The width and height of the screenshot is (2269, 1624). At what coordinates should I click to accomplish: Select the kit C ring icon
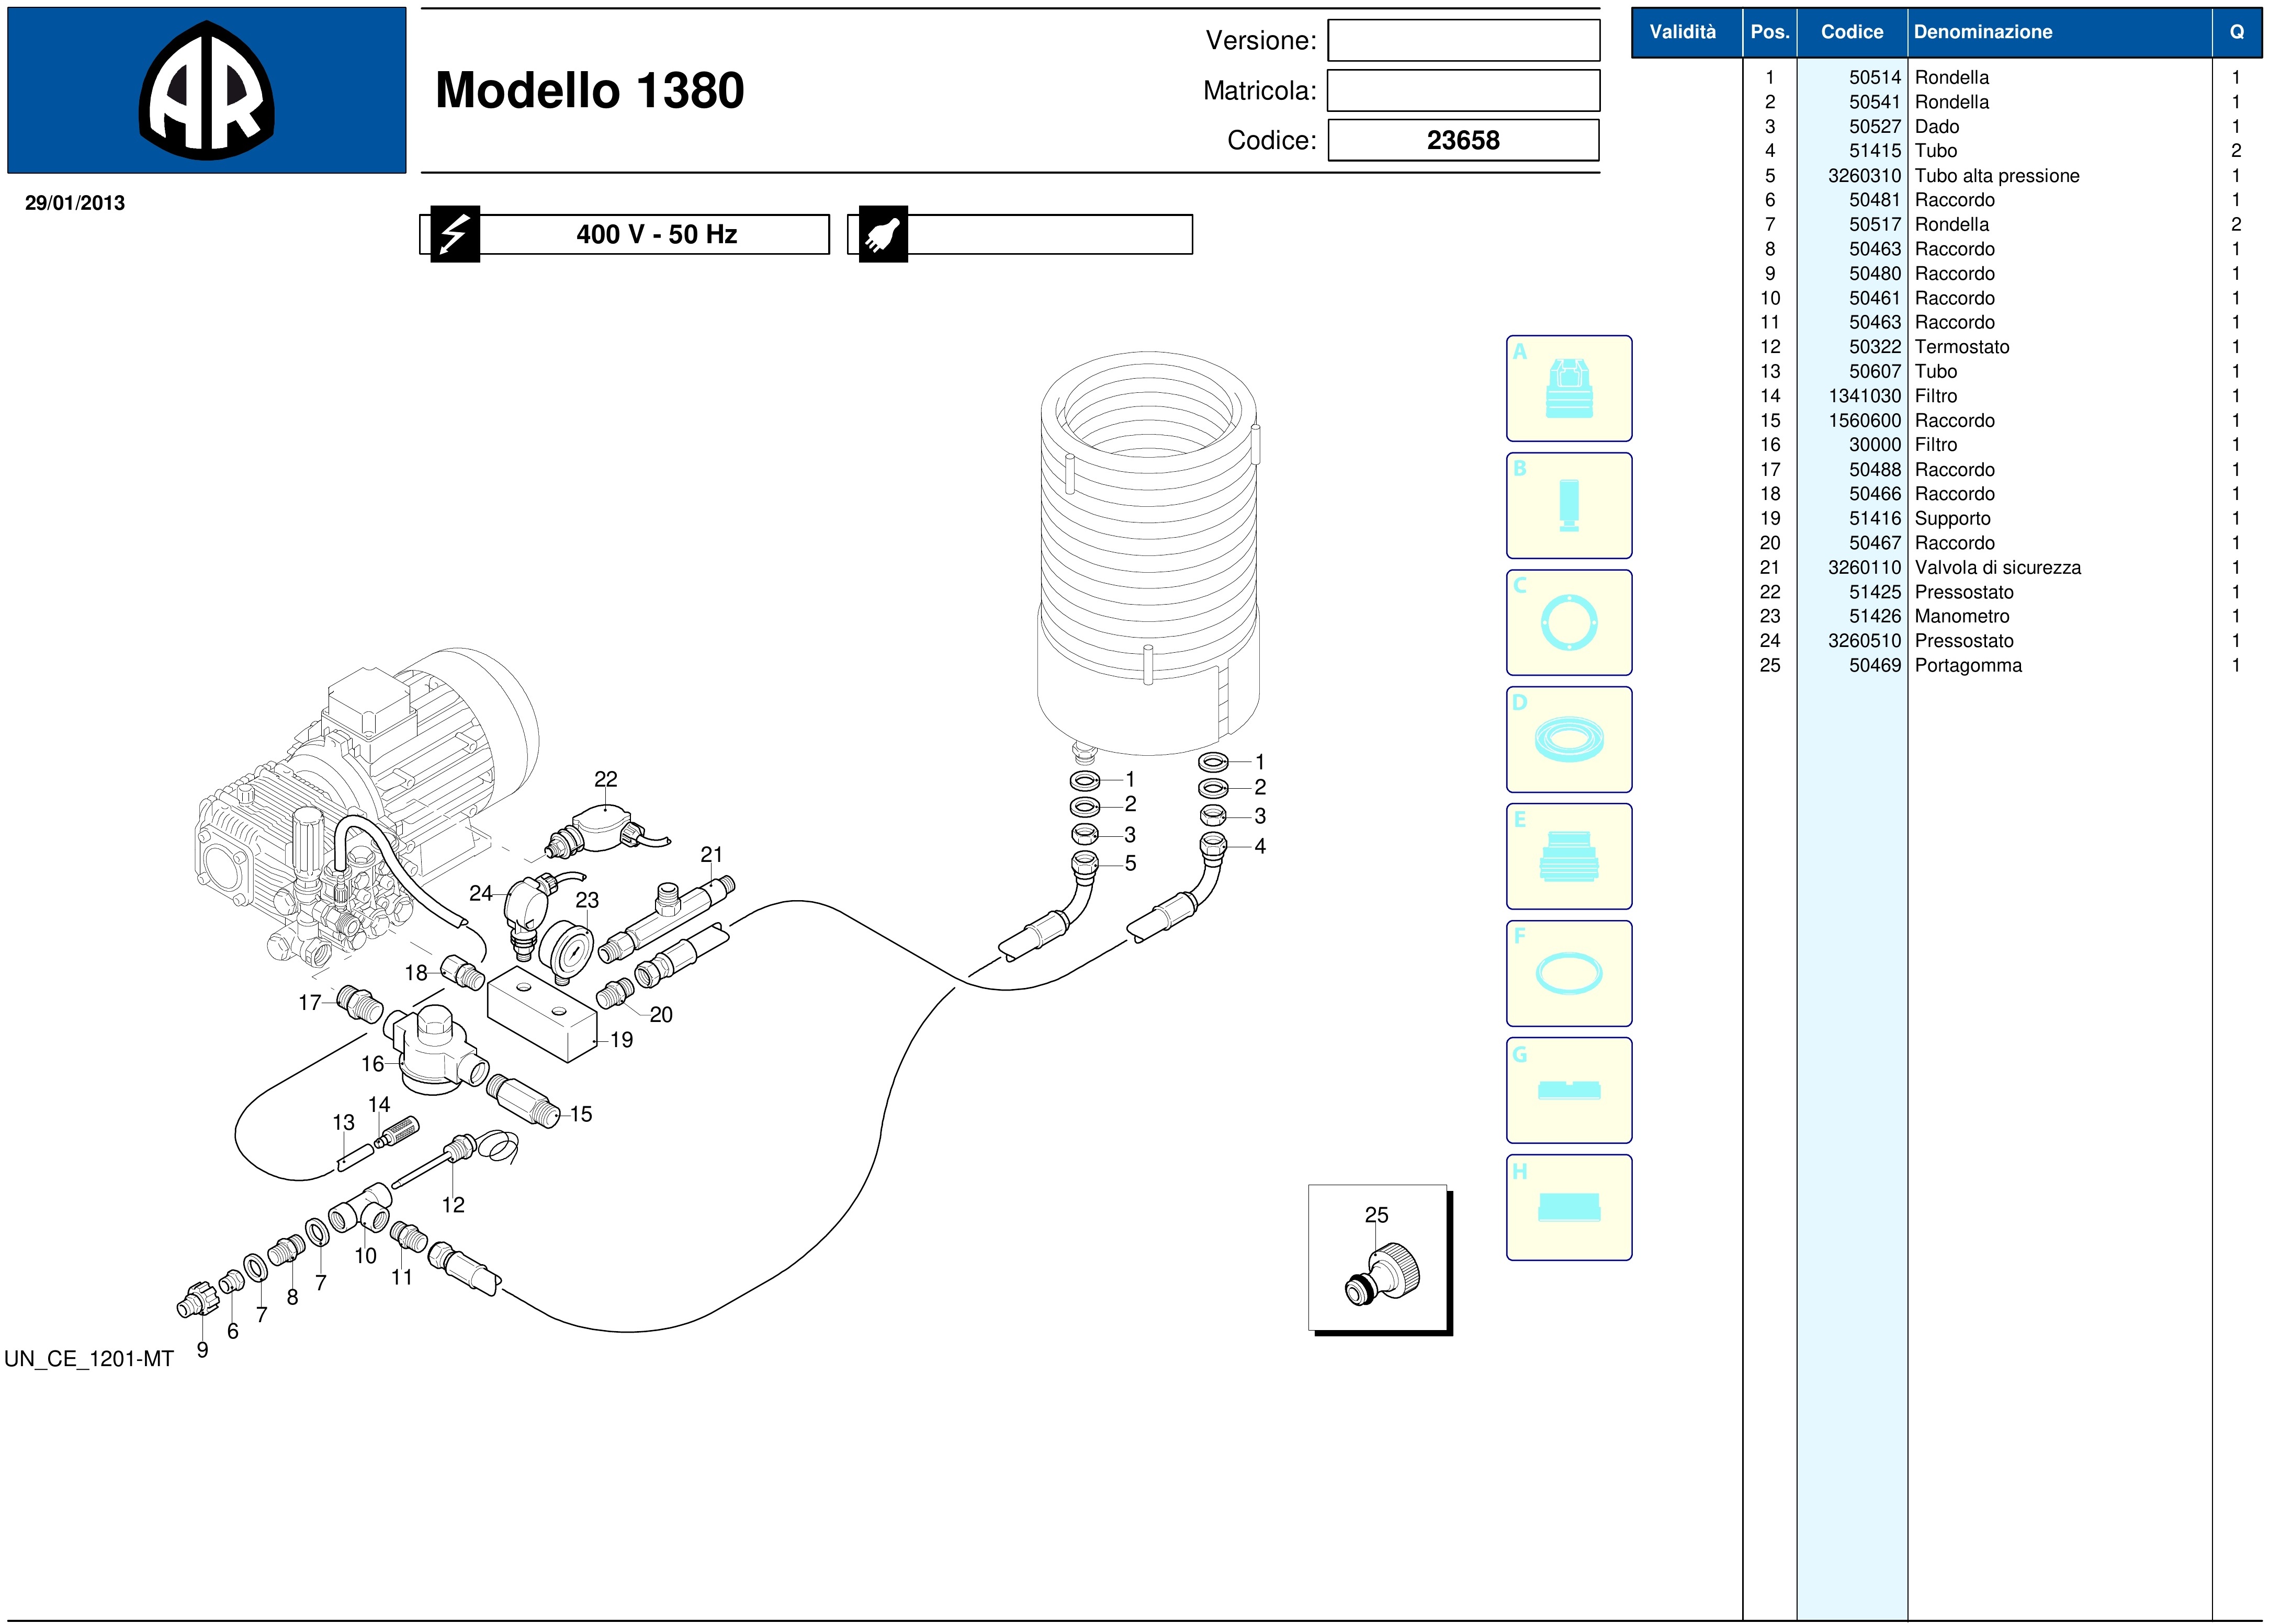[x=1568, y=623]
